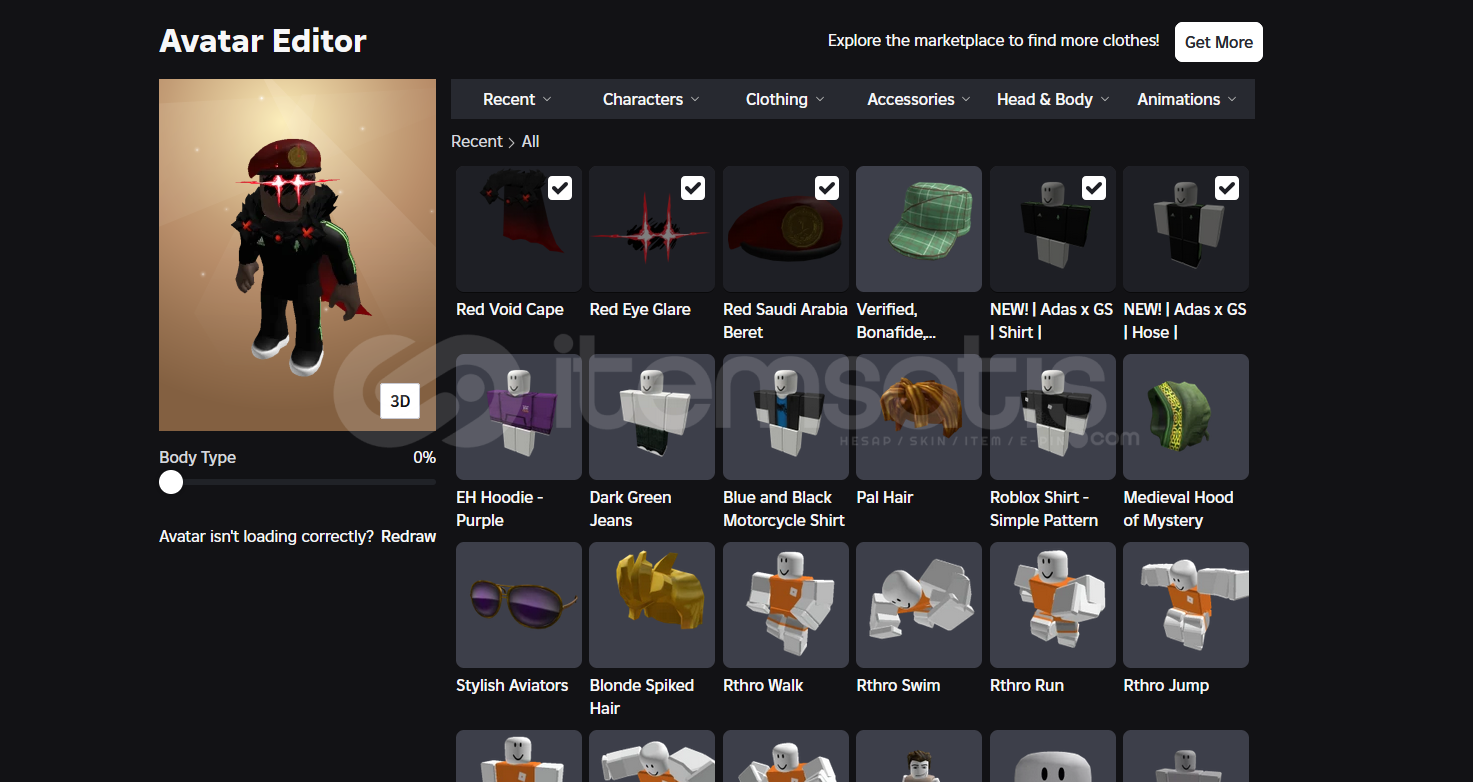Uncheck the Red Saudi Arabia Beret checkbox

(x=827, y=188)
